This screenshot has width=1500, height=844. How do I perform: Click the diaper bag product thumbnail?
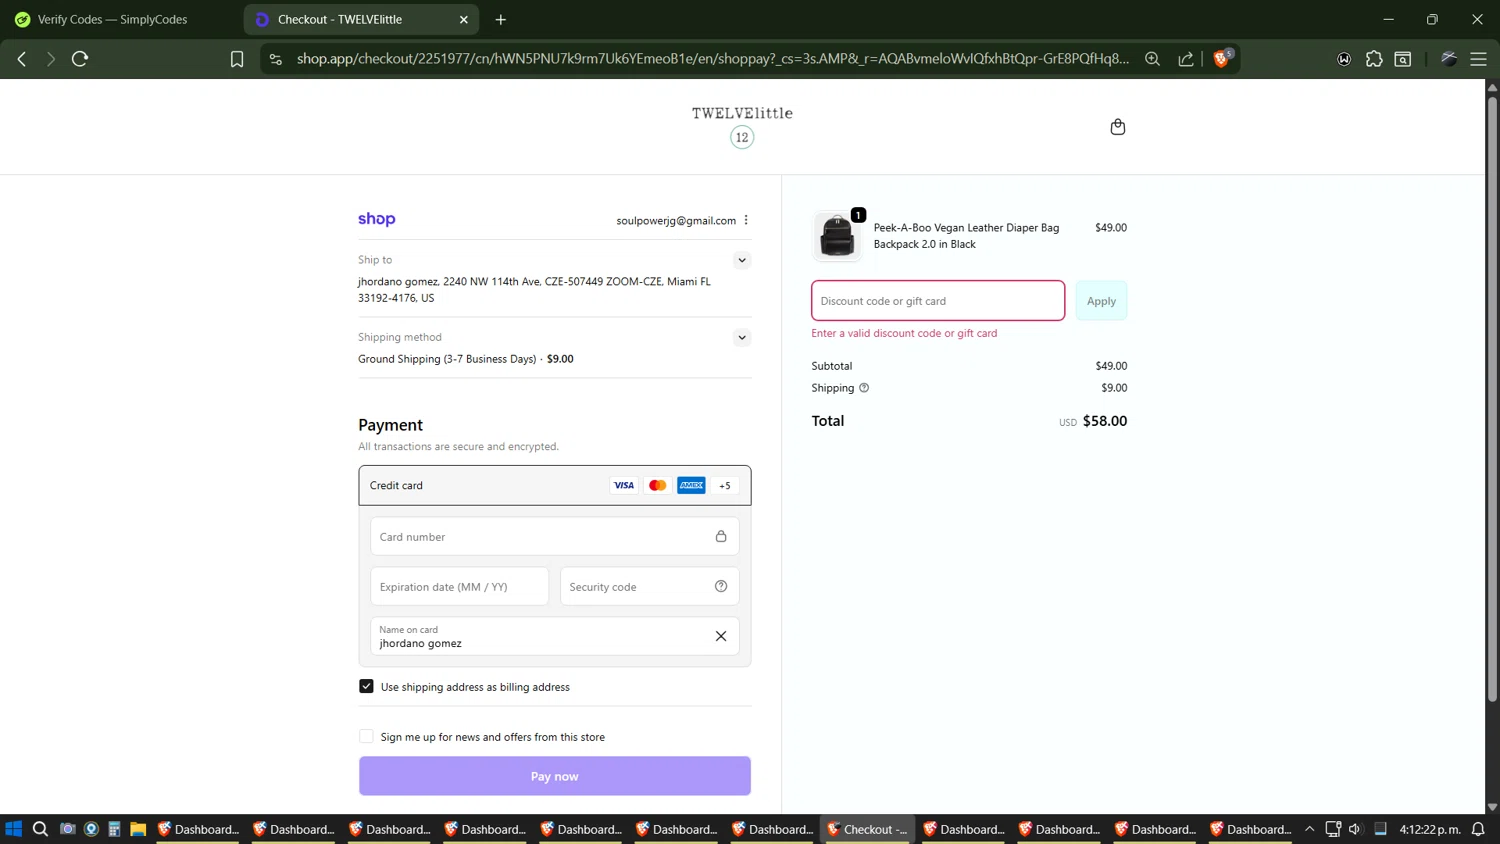[x=837, y=236]
